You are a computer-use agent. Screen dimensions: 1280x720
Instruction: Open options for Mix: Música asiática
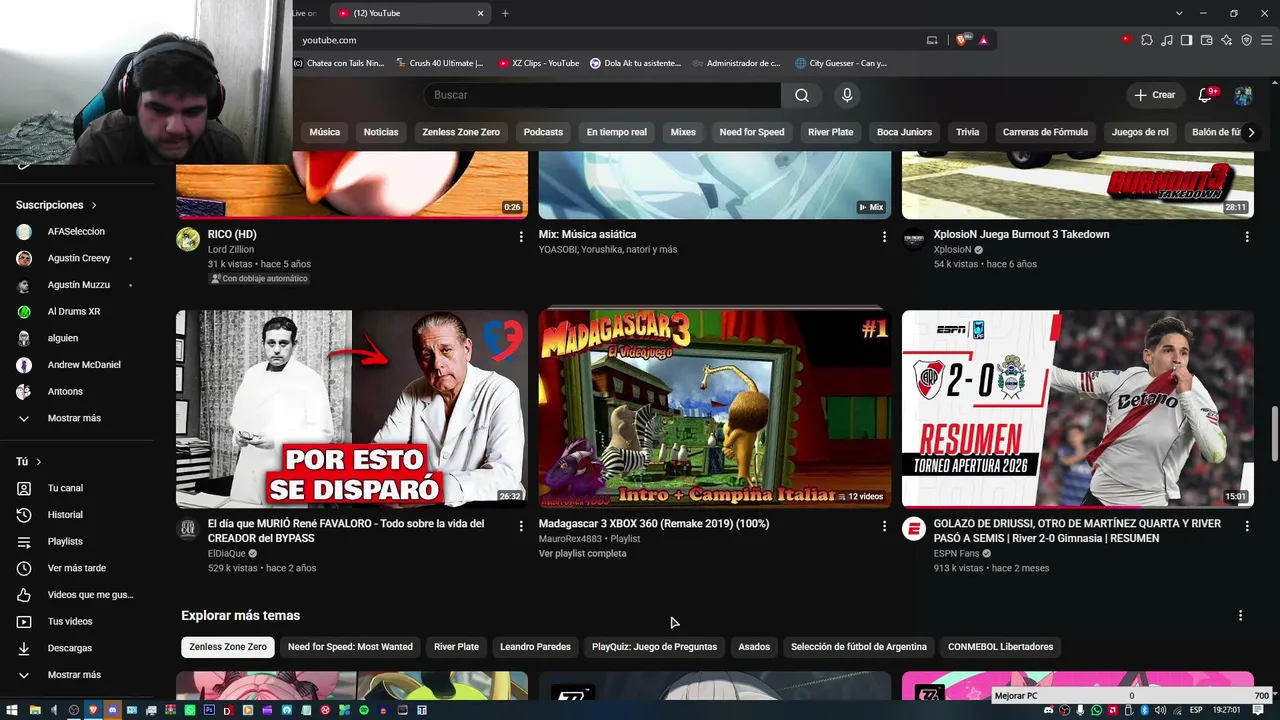point(884,237)
